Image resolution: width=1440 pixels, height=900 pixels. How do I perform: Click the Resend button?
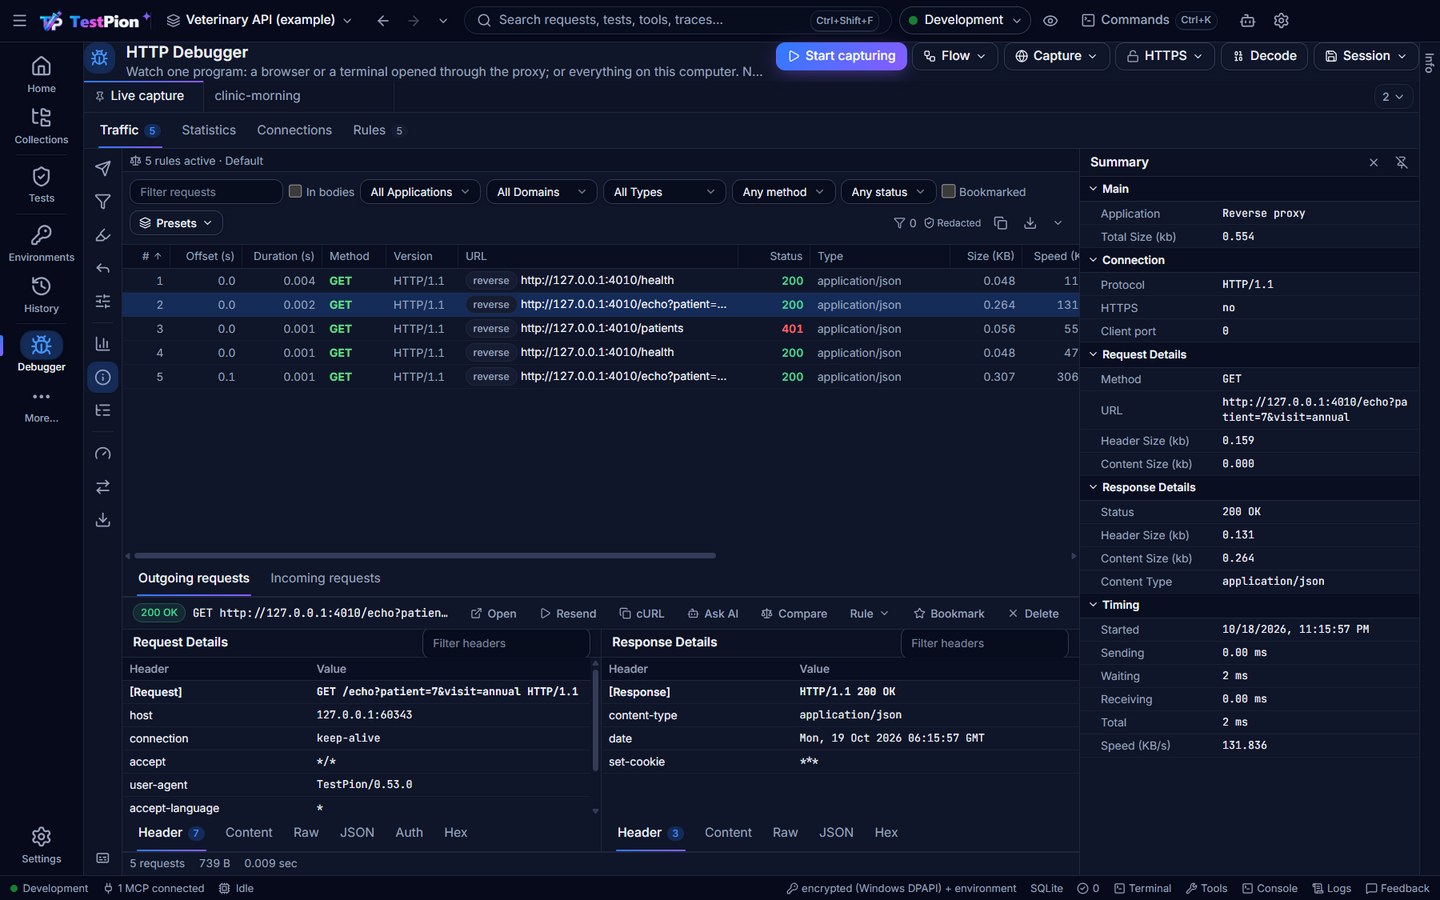pos(568,614)
